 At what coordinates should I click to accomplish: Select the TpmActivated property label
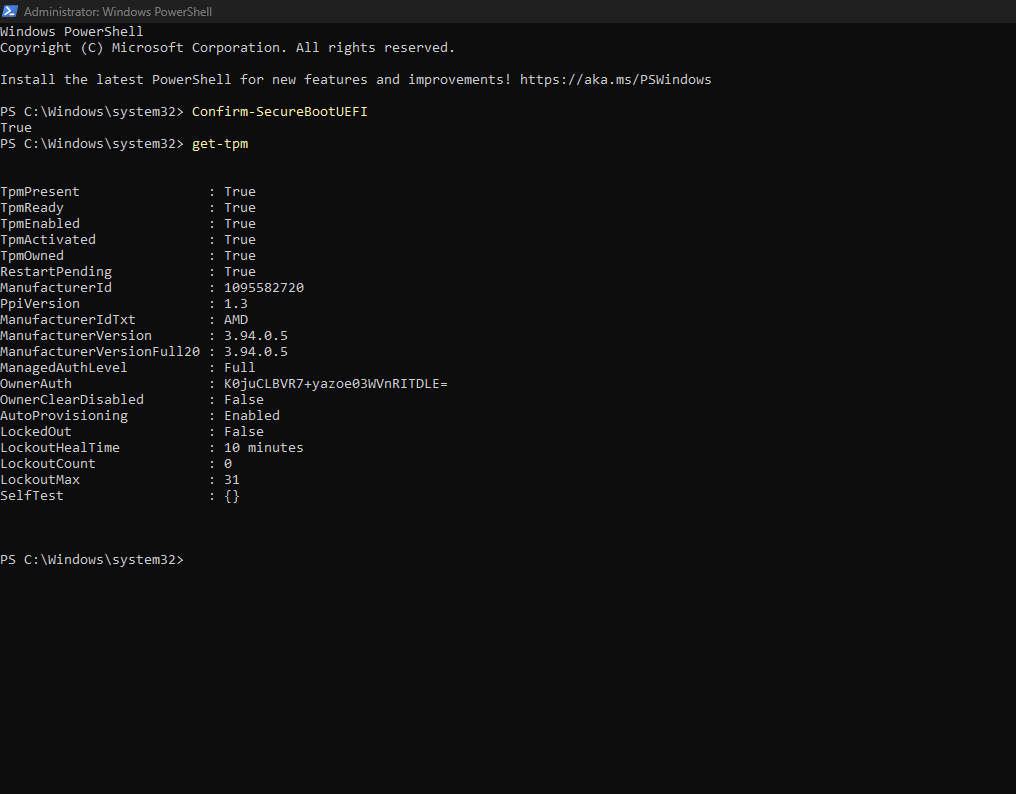[x=48, y=240]
